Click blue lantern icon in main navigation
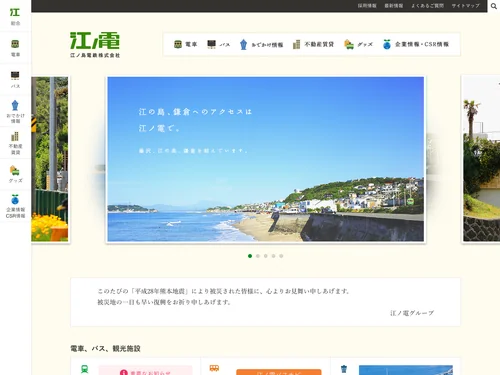The width and height of the screenshot is (500, 375). click(243, 44)
